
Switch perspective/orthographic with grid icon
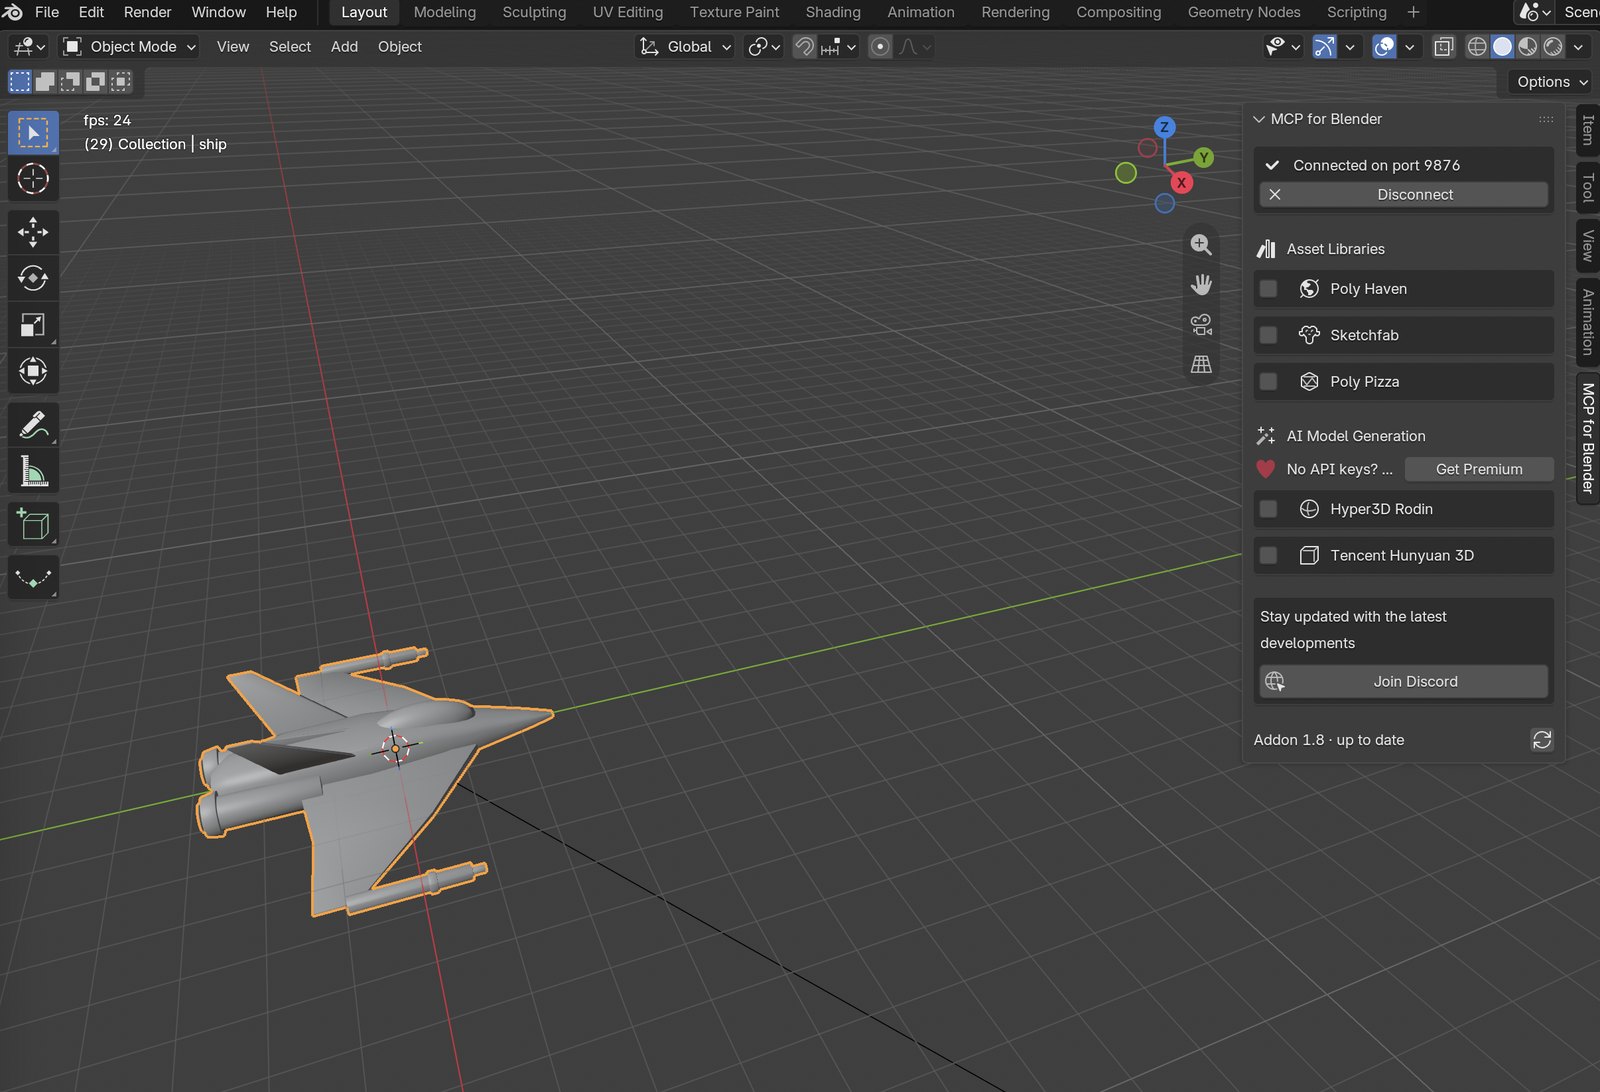coord(1201,364)
